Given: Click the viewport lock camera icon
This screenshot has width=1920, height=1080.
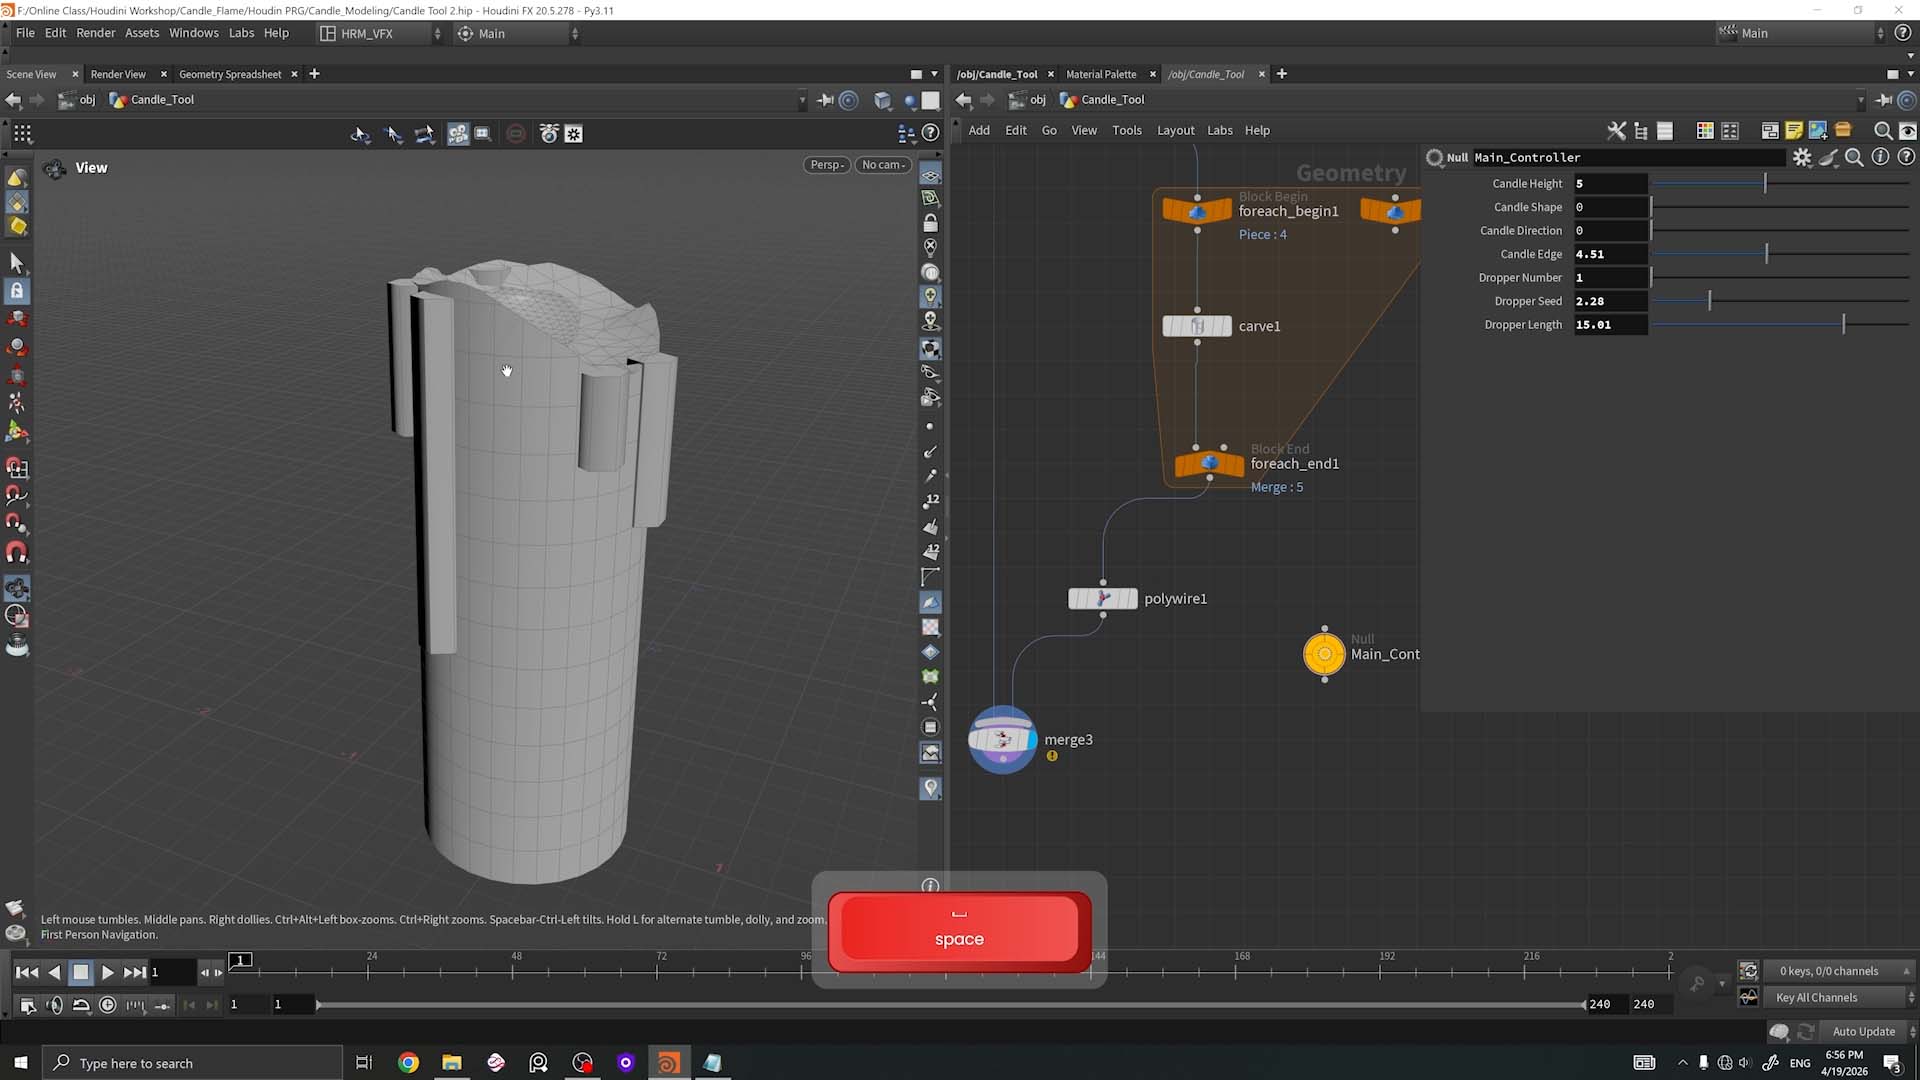Looking at the screenshot, I should coord(930,223).
